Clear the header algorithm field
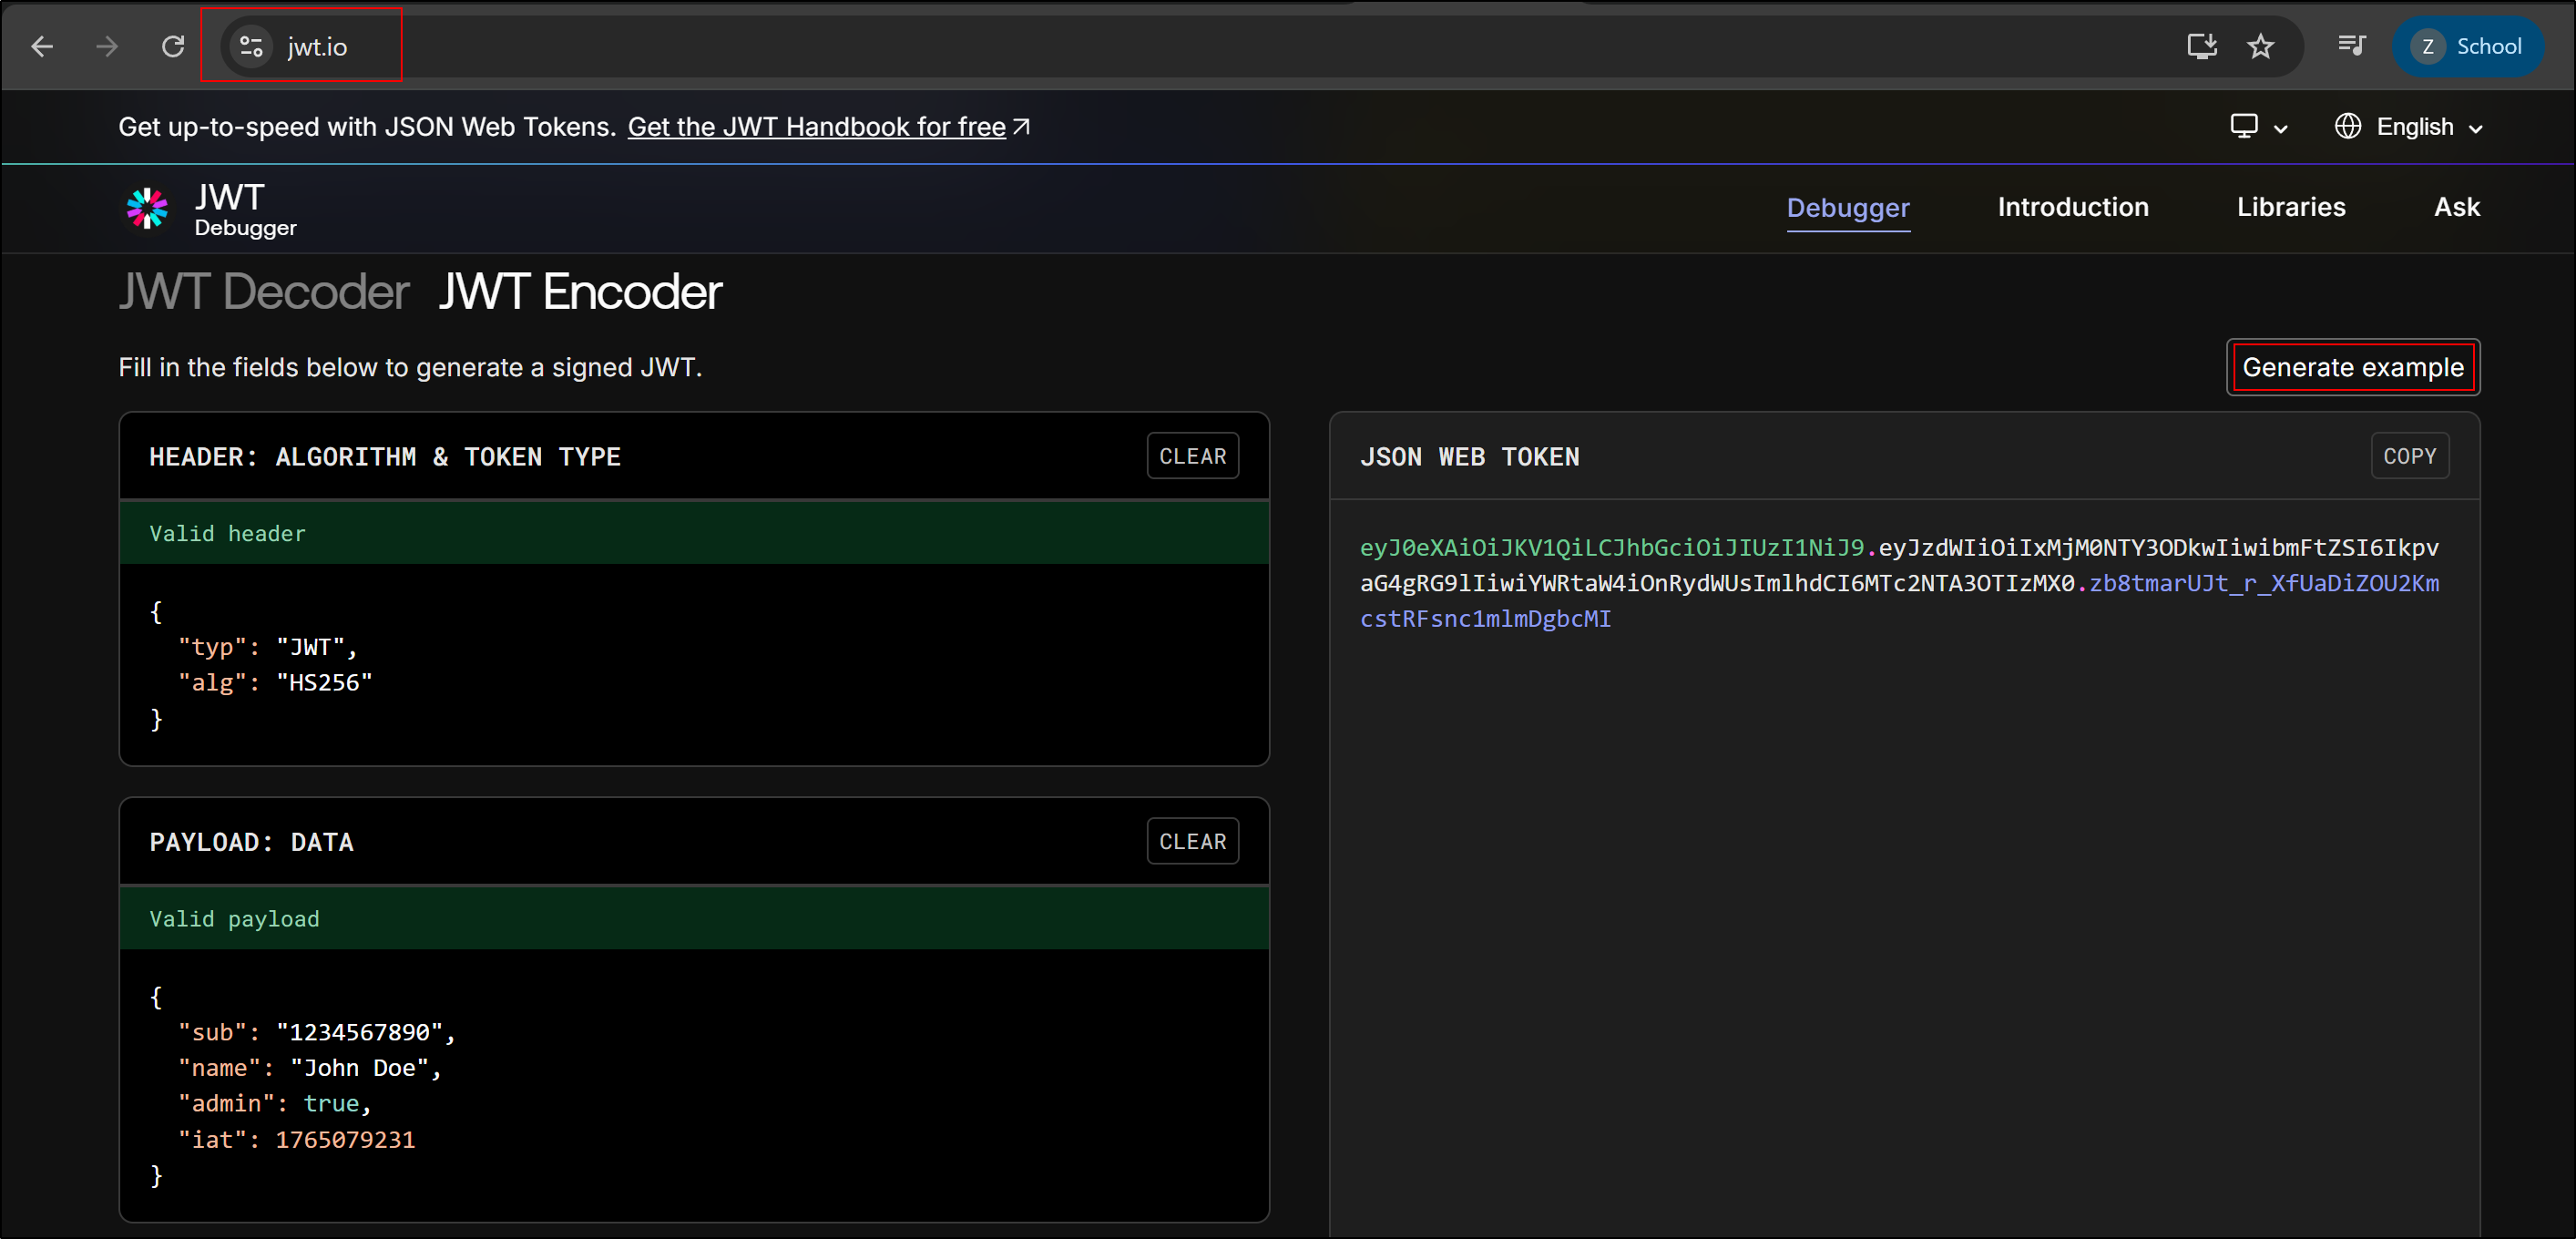Viewport: 2576px width, 1239px height. click(1192, 456)
